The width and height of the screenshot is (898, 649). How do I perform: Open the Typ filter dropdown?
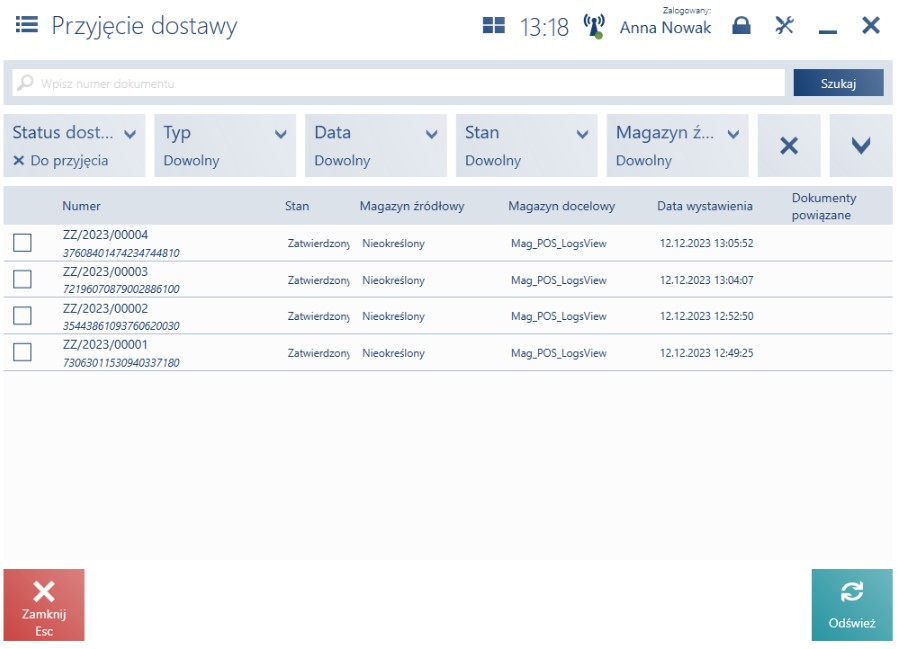(225, 145)
